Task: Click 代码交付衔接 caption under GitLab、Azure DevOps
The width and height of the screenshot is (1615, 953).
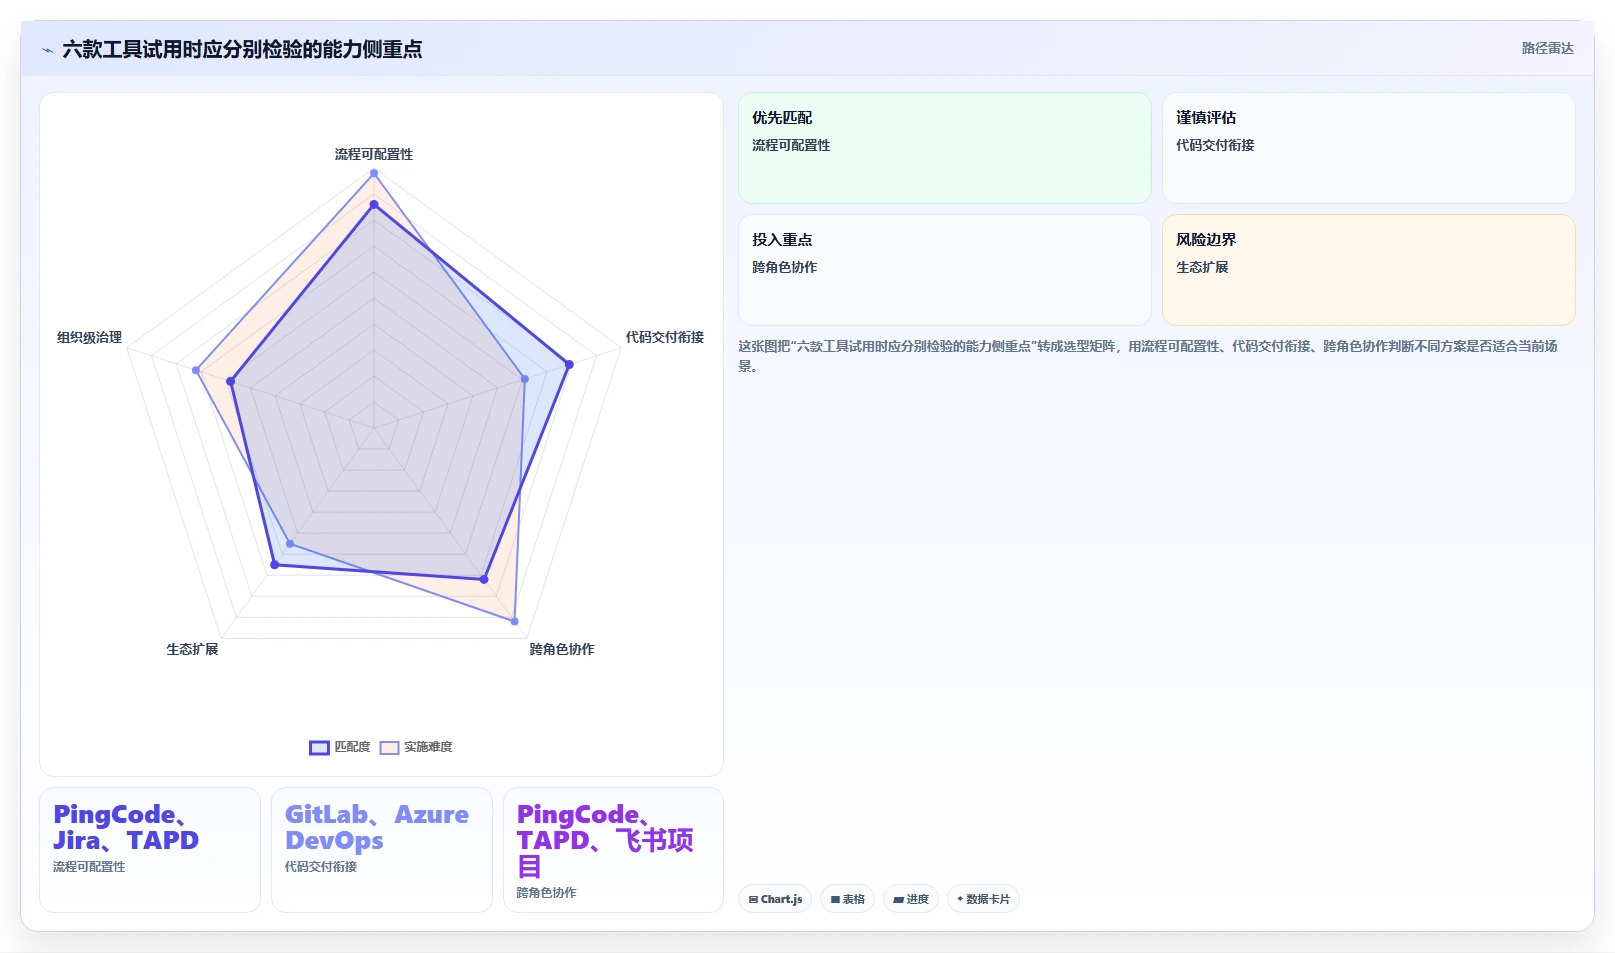Action: 321,867
